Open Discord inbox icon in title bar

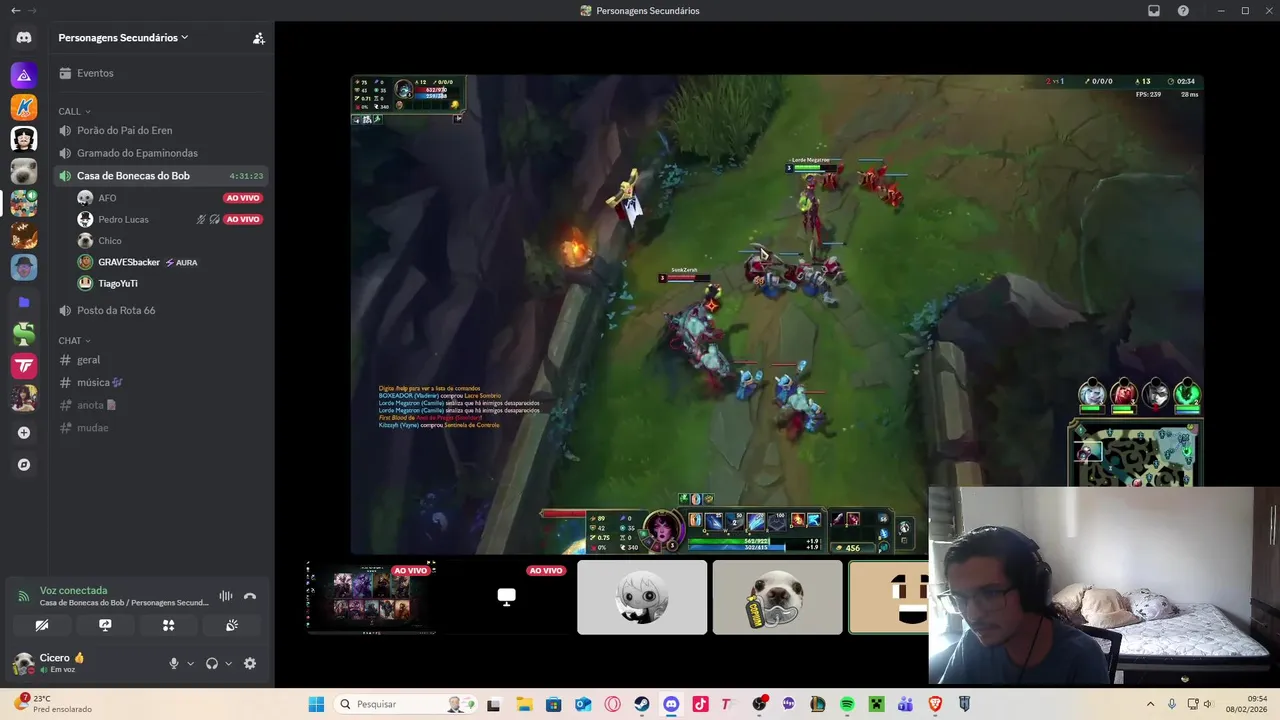coord(1154,11)
